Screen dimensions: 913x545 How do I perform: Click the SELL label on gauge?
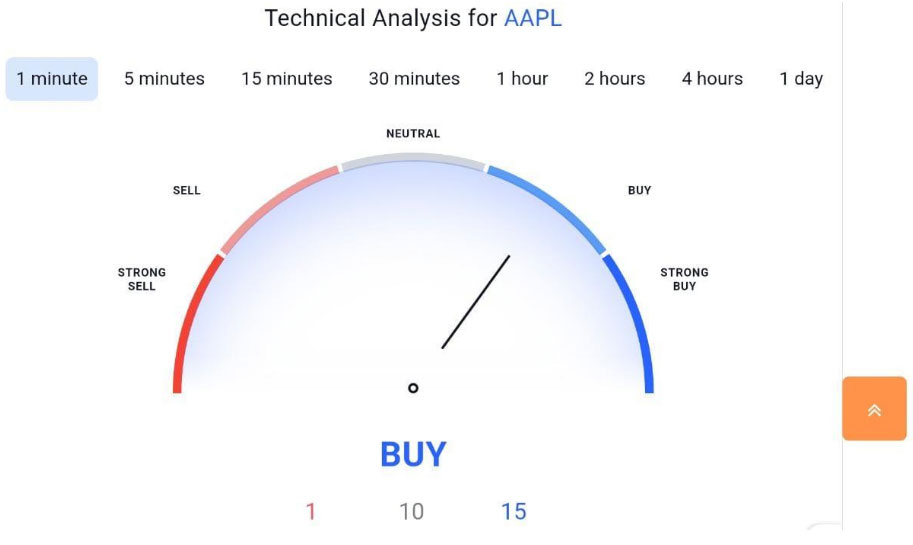(x=187, y=190)
